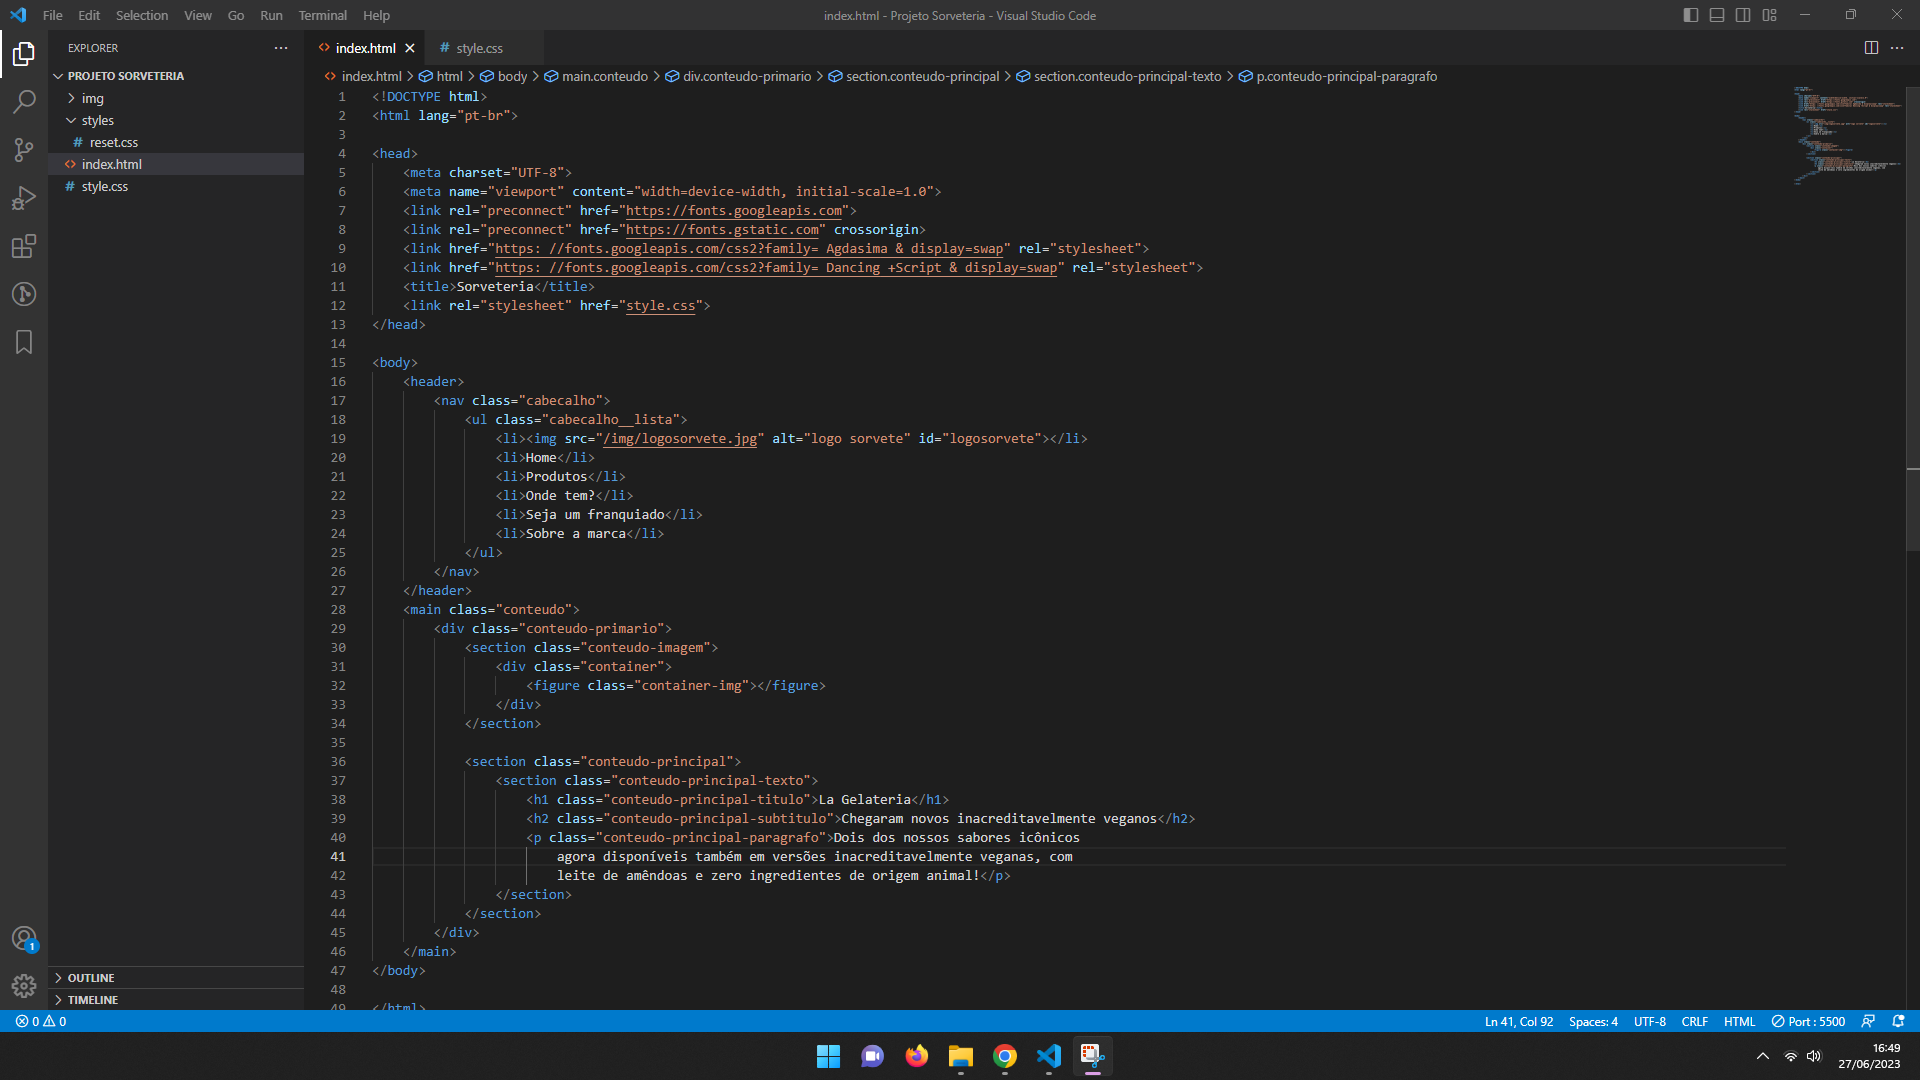Open reset.css in the explorer
Screen dimensions: 1920x1080
pyautogui.click(x=176, y=142)
